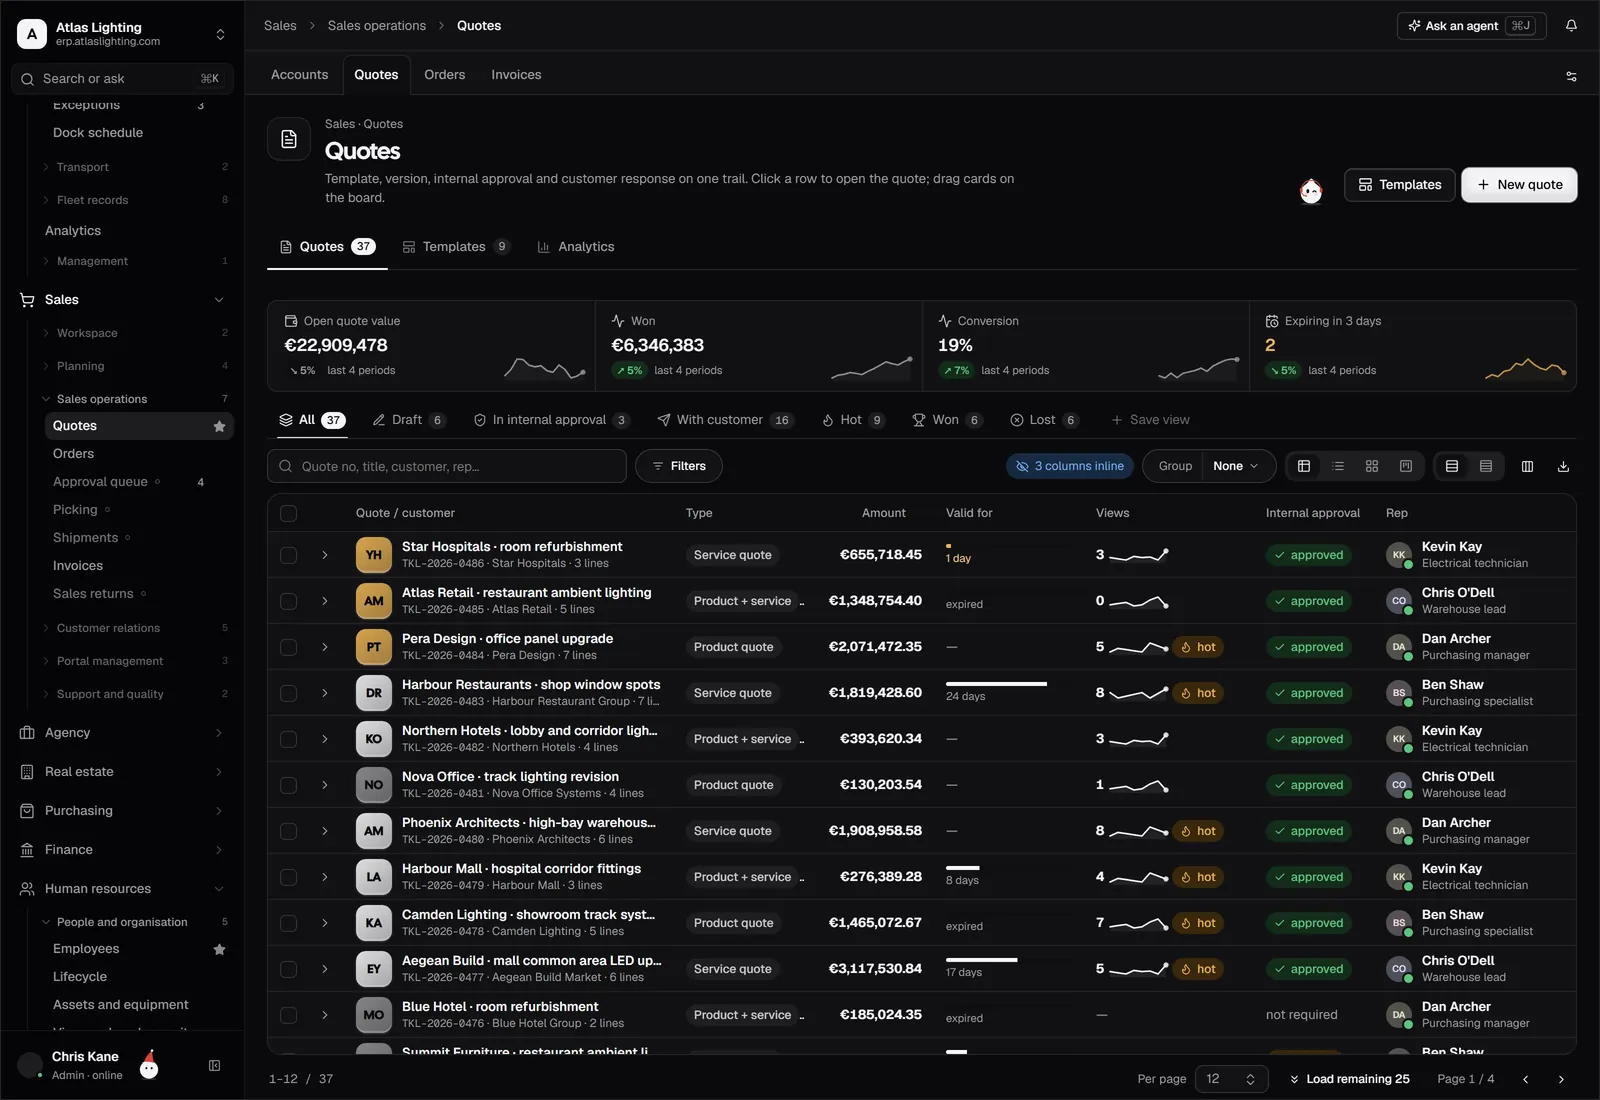
Task: Click Load remaining 25
Action: point(1349,1079)
